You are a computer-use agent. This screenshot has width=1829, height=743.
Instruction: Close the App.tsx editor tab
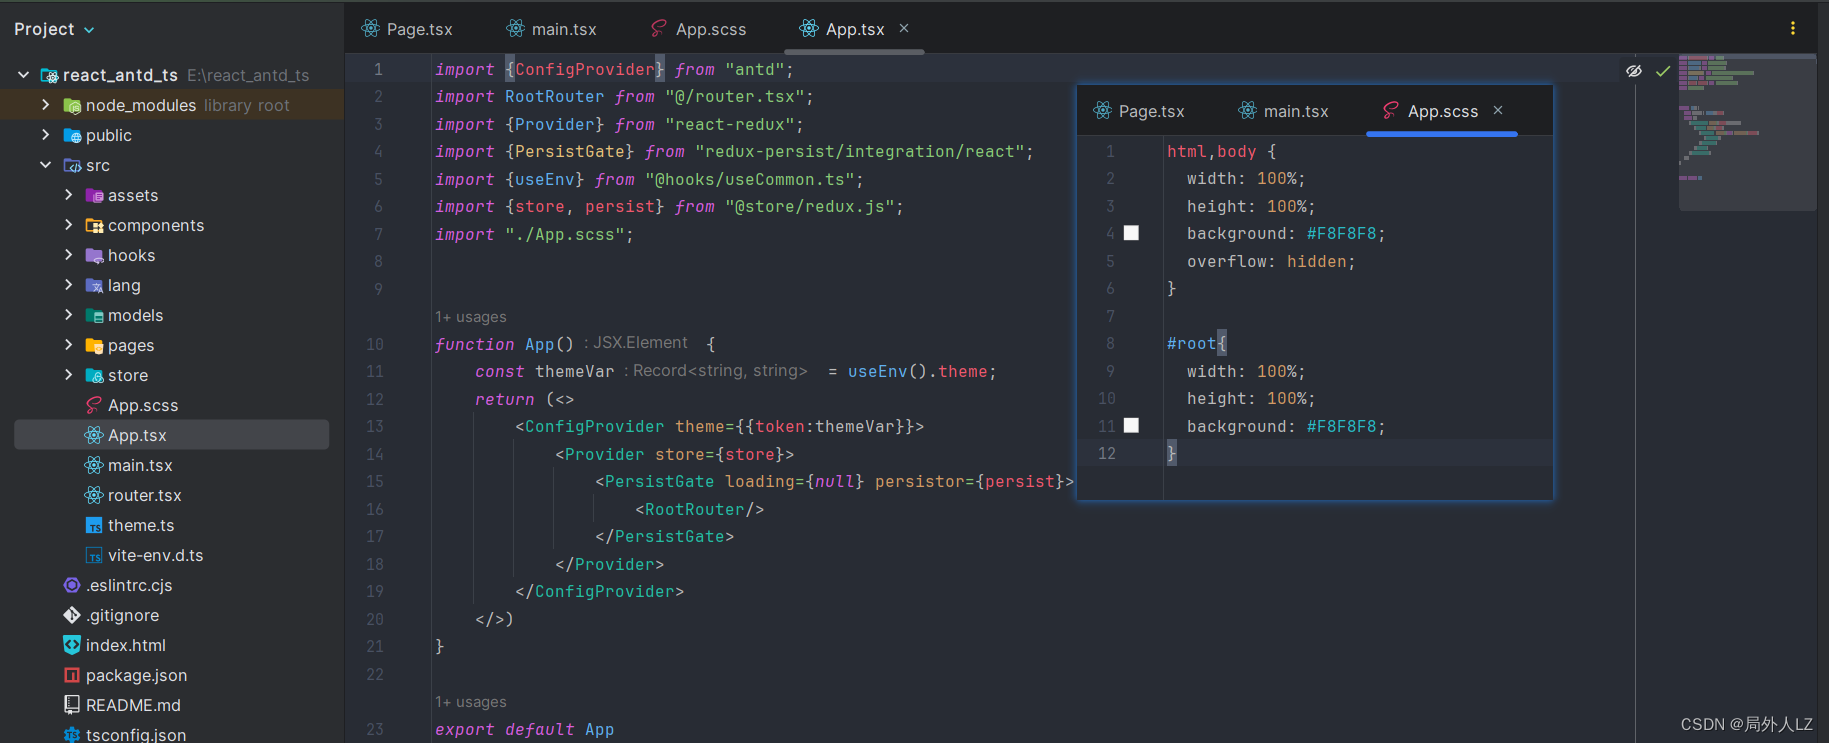904,28
